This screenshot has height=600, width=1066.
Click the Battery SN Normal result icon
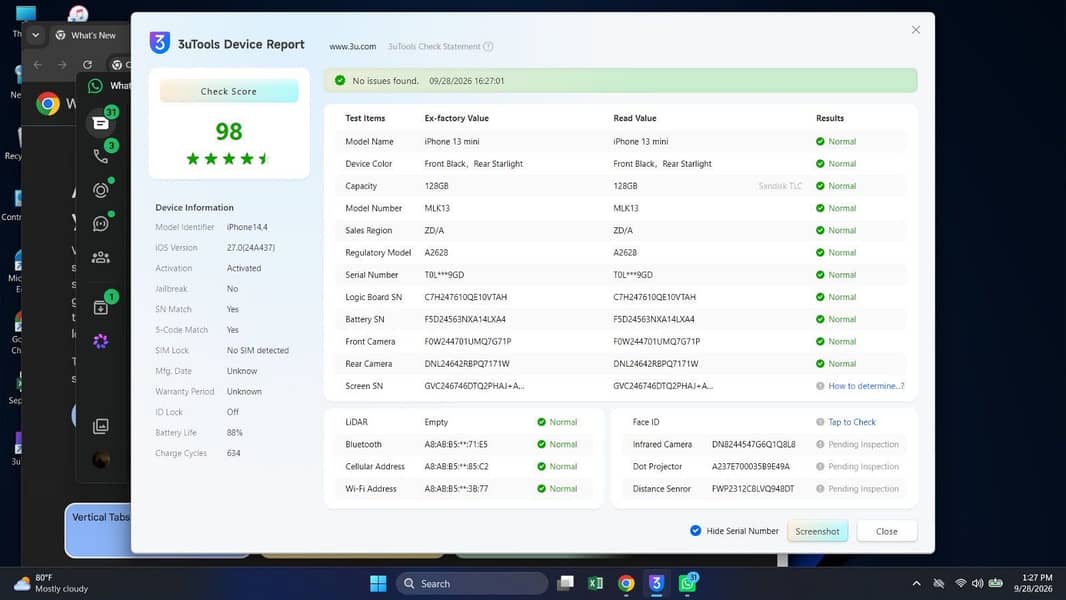coord(820,319)
